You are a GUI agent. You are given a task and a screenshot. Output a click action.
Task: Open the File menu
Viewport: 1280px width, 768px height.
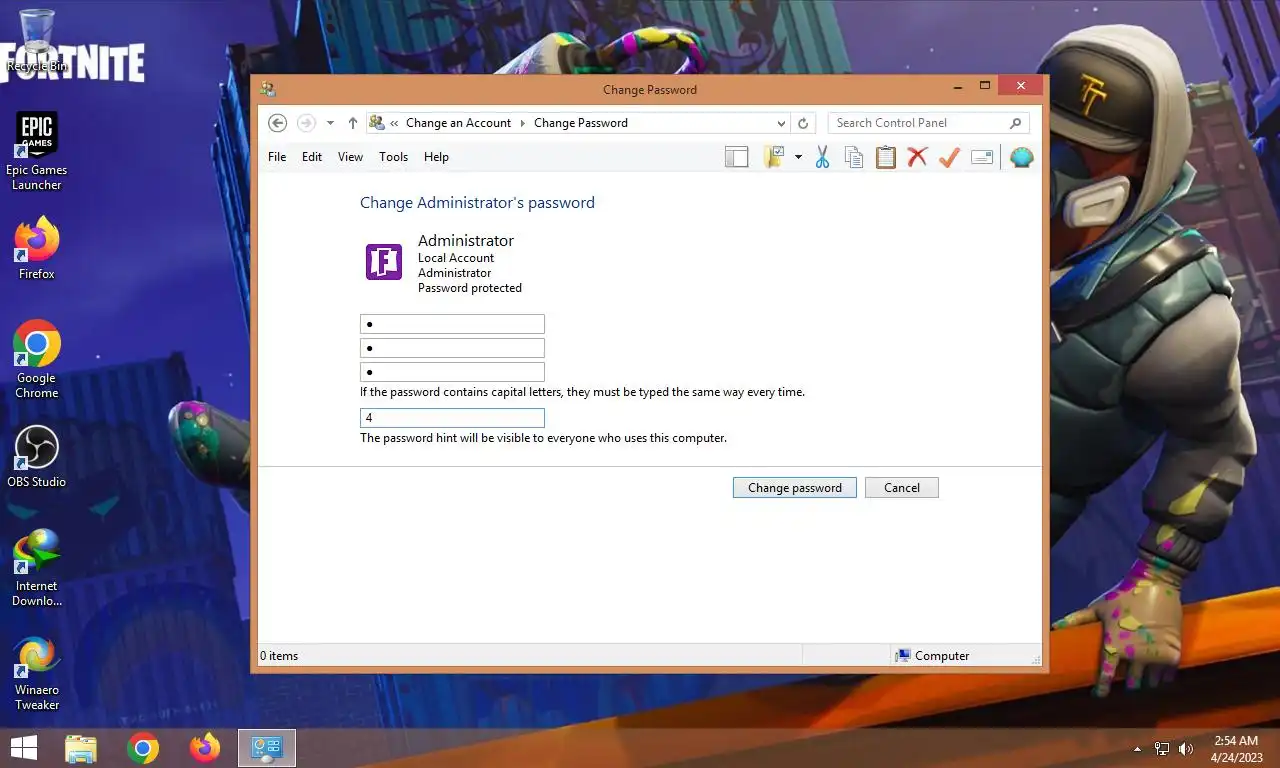click(277, 157)
